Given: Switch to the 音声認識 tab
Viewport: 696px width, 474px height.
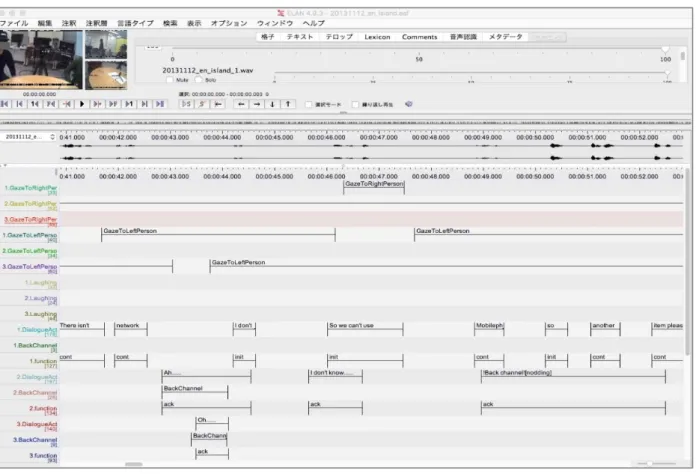Looking at the screenshot, I should pyautogui.click(x=463, y=37).
